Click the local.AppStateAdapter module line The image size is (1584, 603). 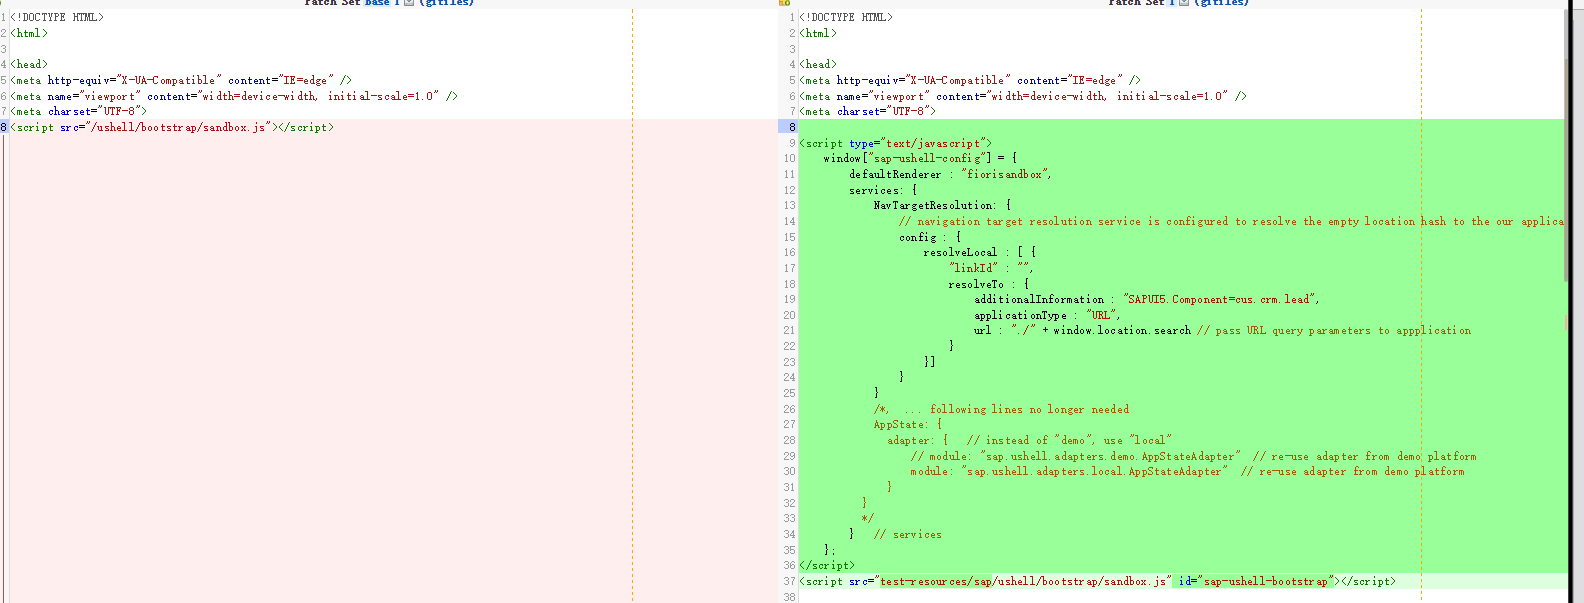pos(1187,471)
